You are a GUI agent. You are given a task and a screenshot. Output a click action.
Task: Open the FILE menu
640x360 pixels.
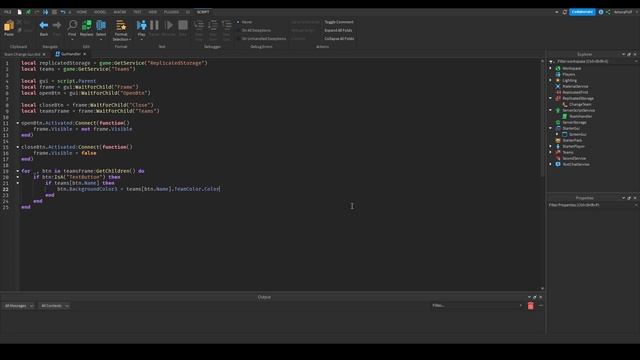8,12
